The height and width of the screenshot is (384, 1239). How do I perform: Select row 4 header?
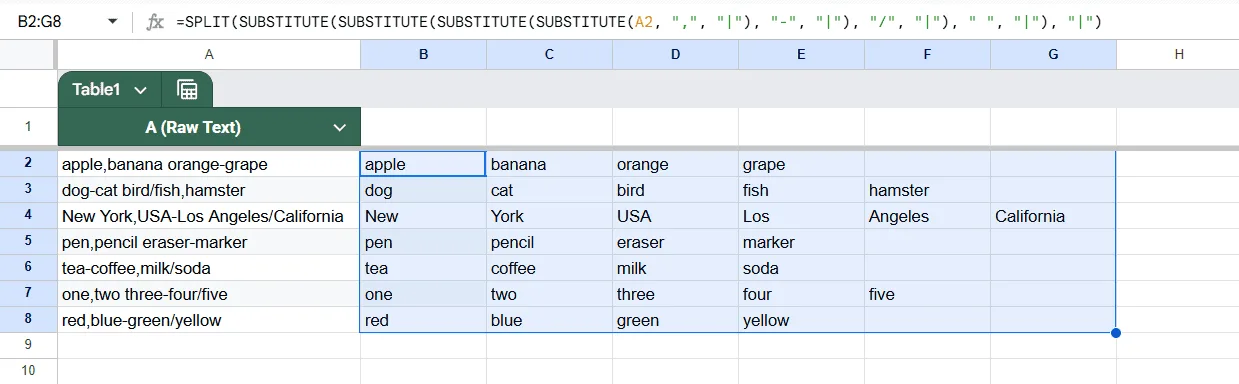click(x=28, y=216)
